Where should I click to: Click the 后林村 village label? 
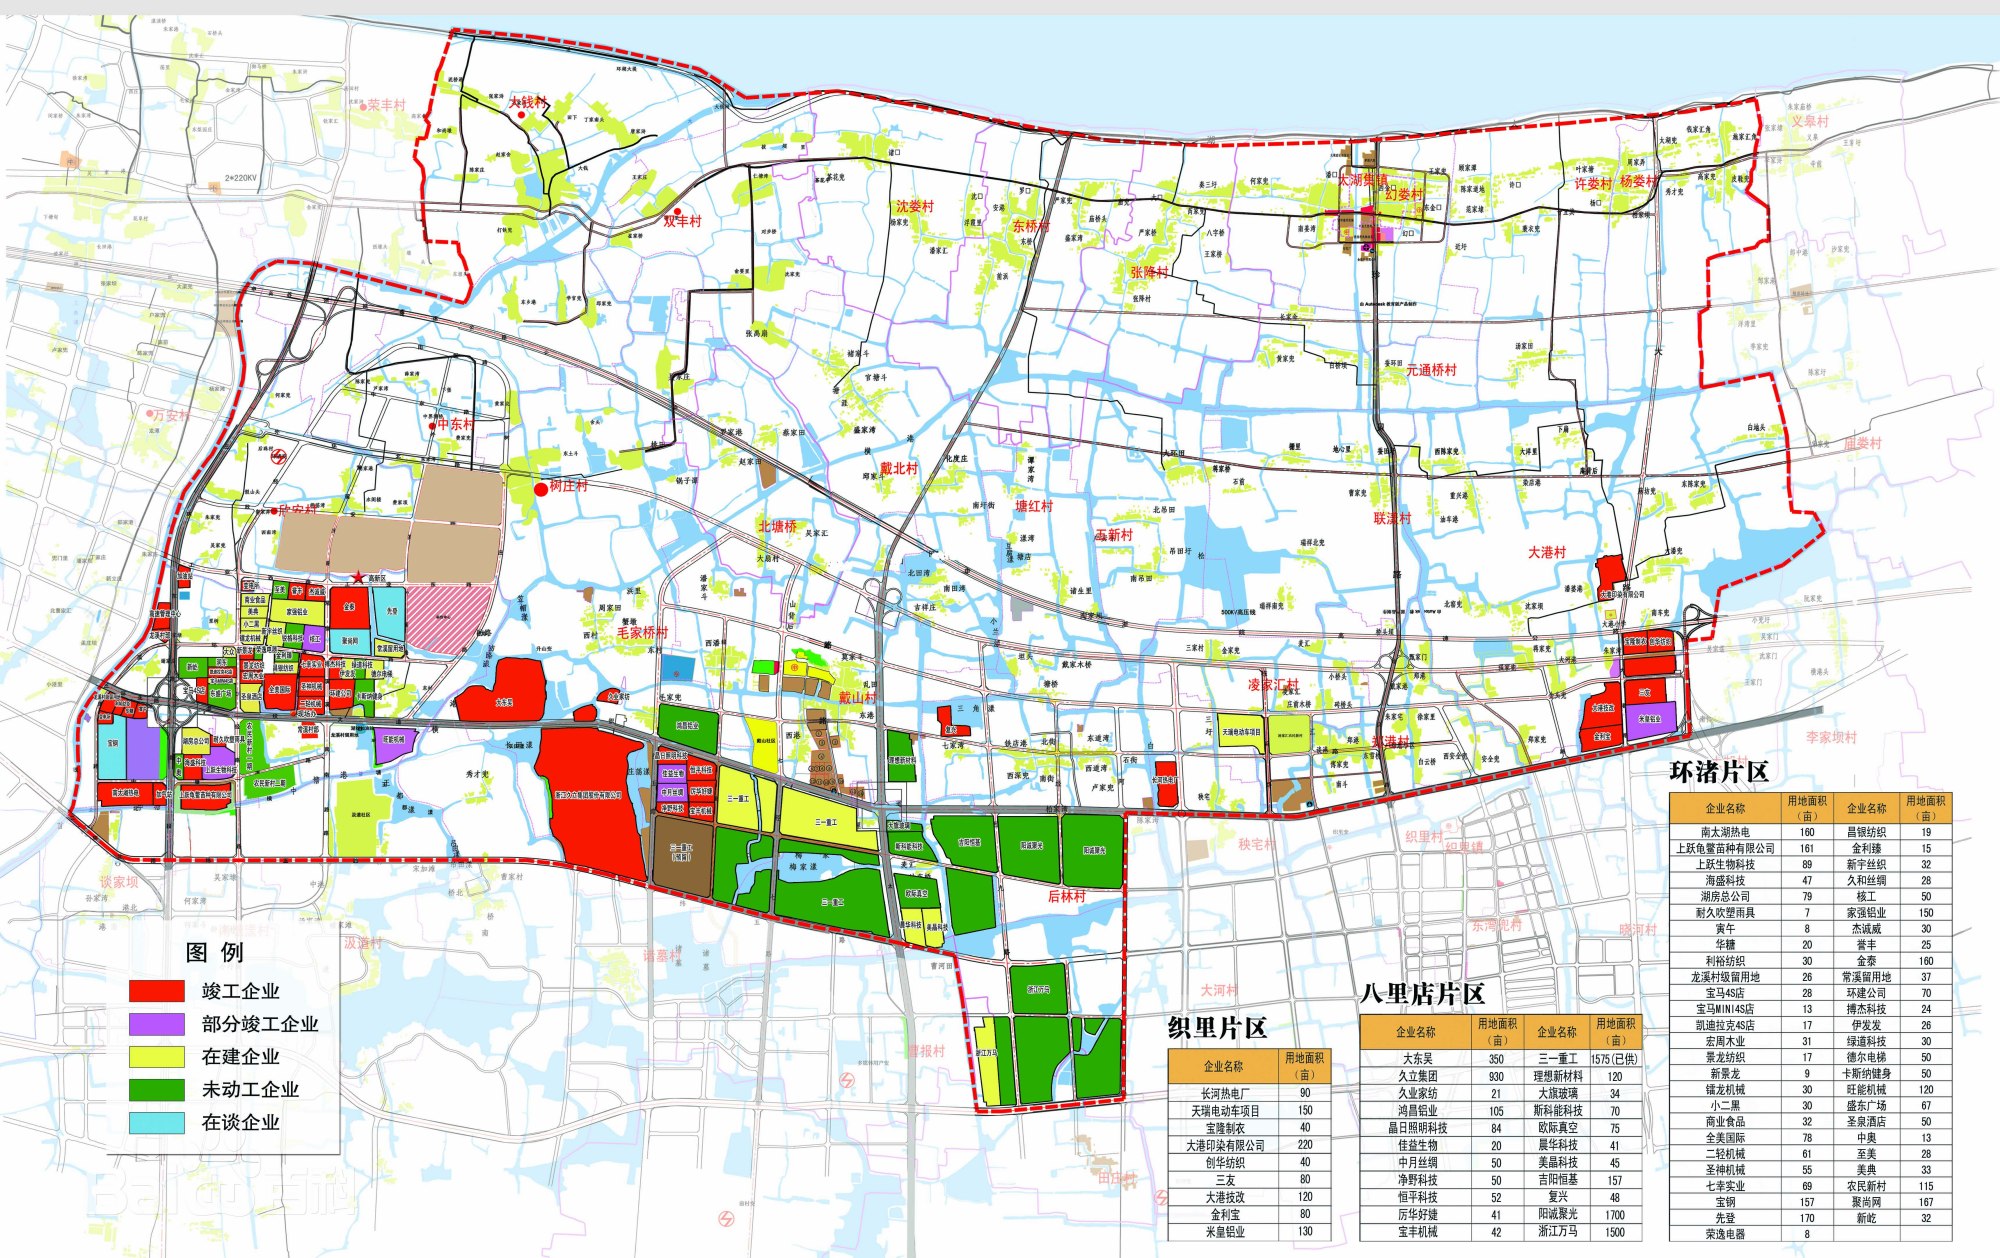coord(1066,896)
